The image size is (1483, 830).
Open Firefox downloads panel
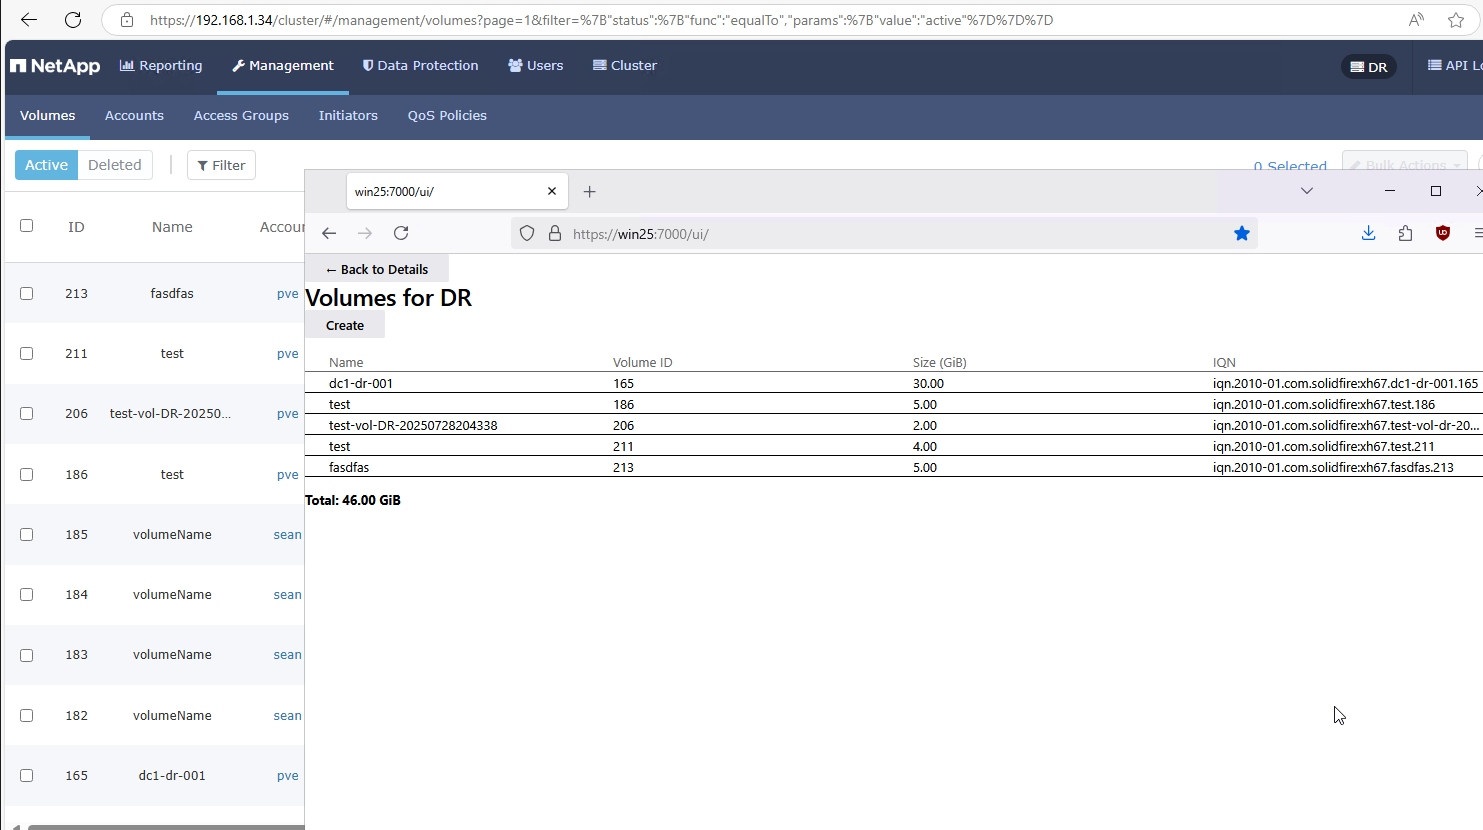(1368, 233)
